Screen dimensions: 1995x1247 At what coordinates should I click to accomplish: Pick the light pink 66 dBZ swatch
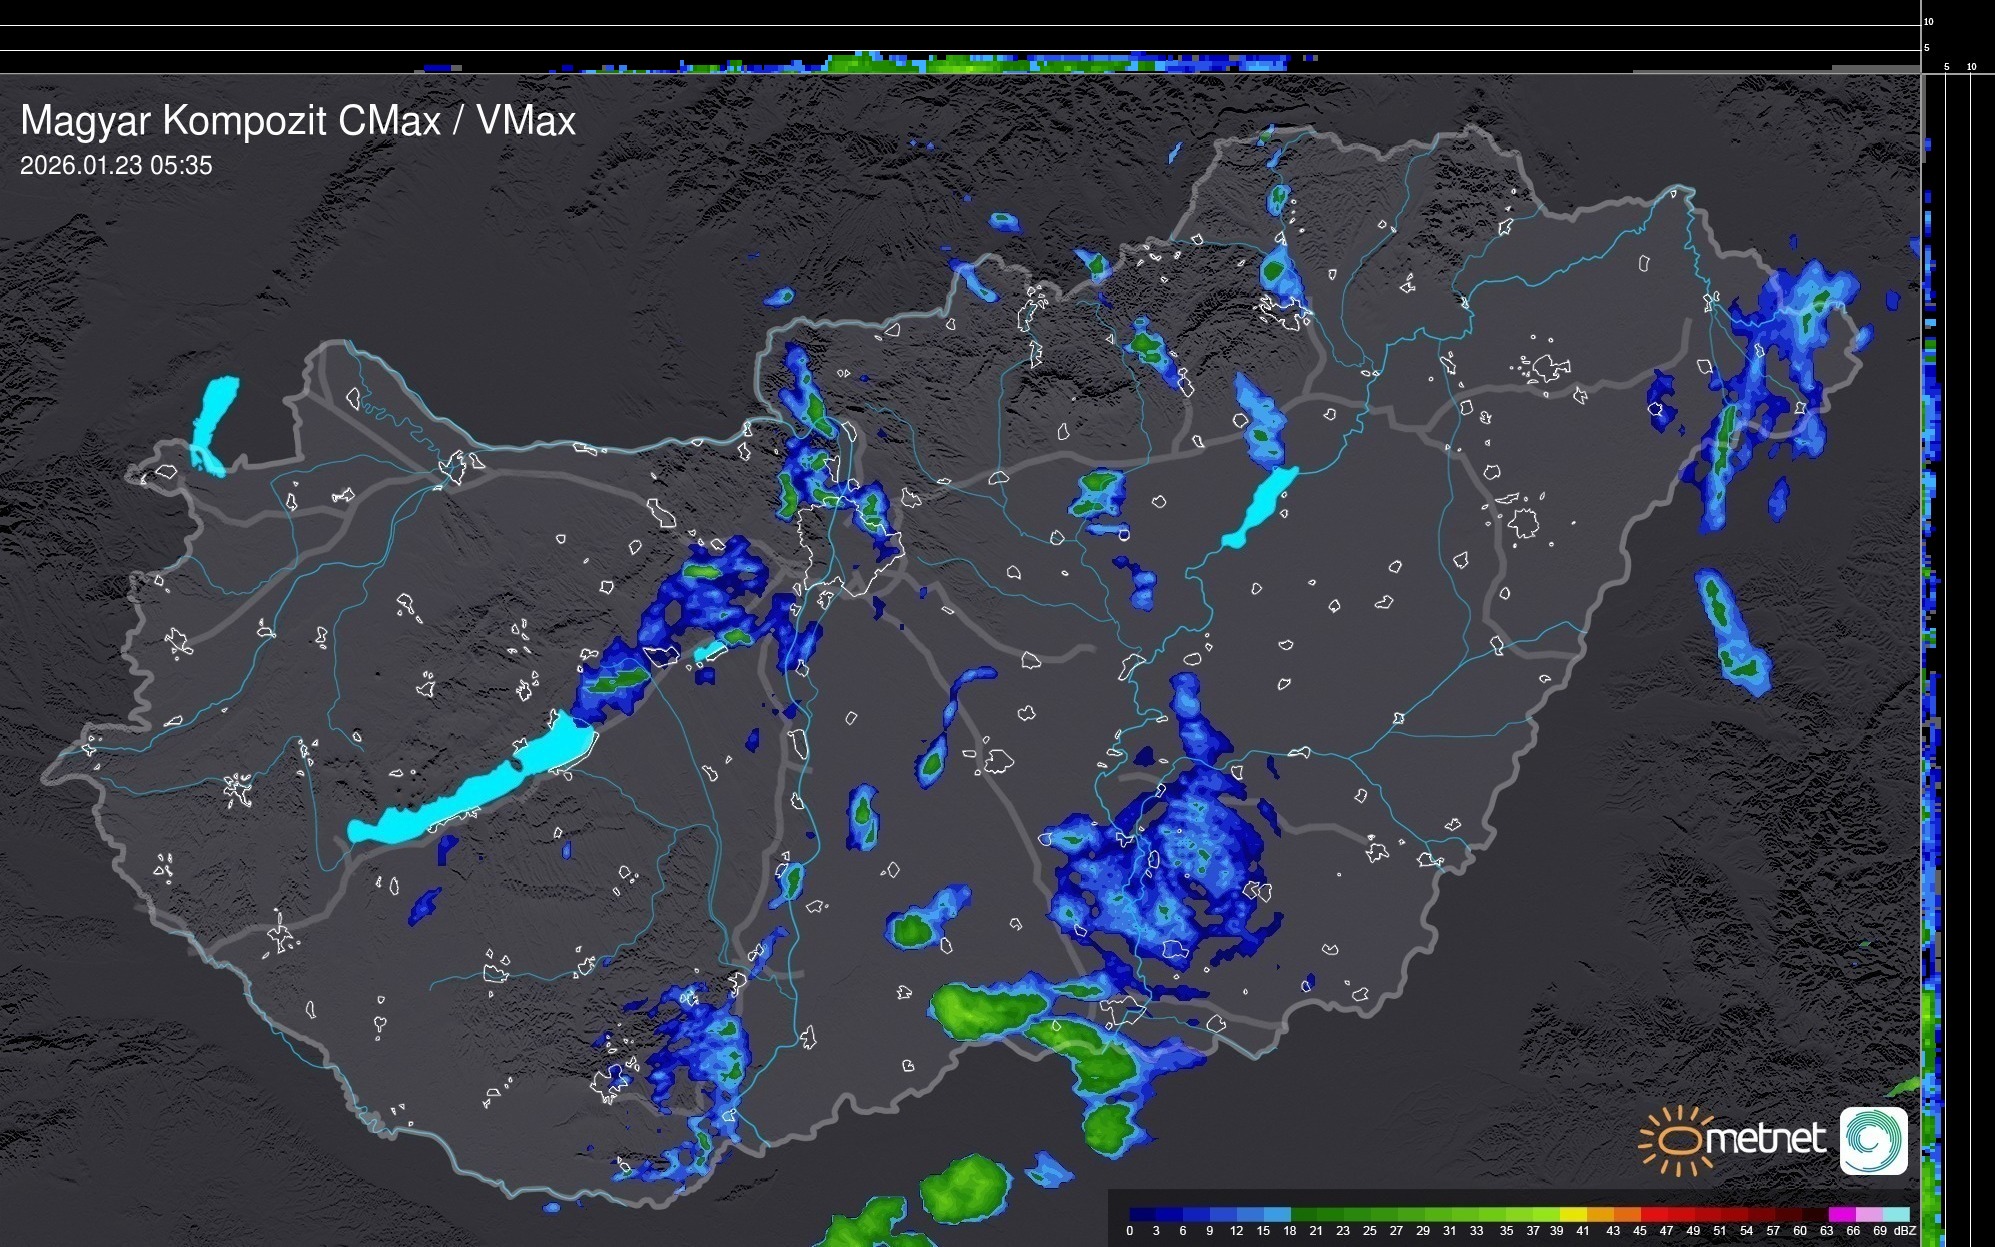(x=1867, y=1214)
